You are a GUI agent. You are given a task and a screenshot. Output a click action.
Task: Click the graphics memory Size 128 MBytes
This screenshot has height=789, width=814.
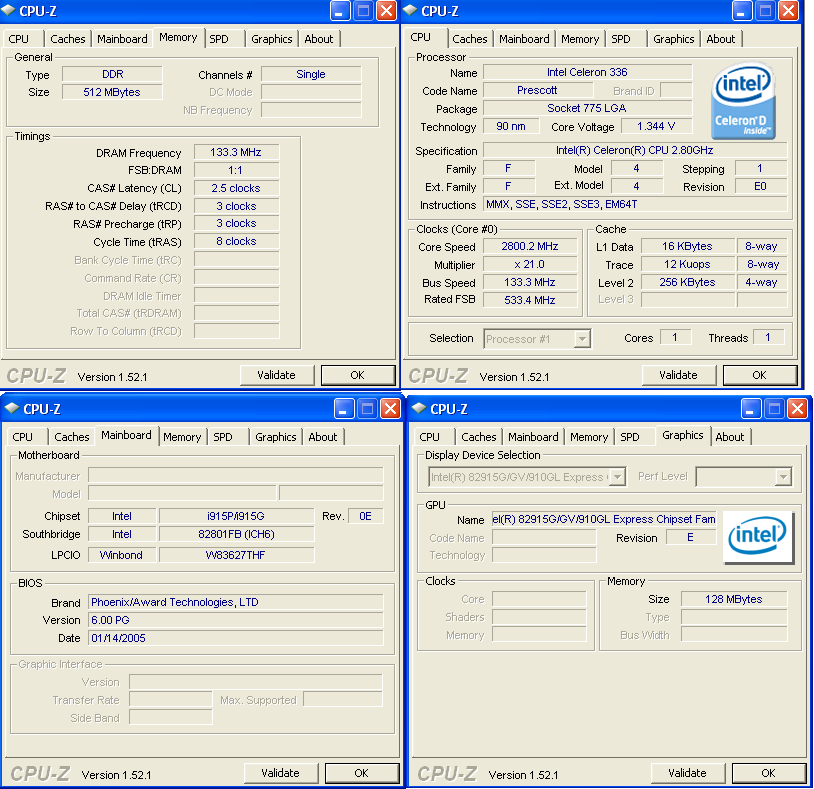point(734,599)
